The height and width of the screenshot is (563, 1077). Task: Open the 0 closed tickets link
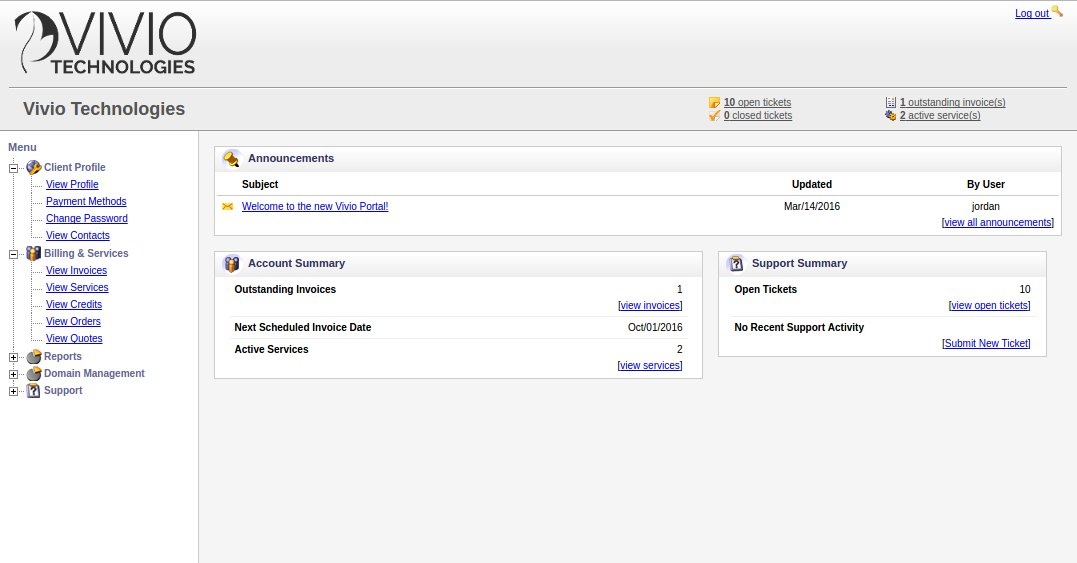coord(758,115)
